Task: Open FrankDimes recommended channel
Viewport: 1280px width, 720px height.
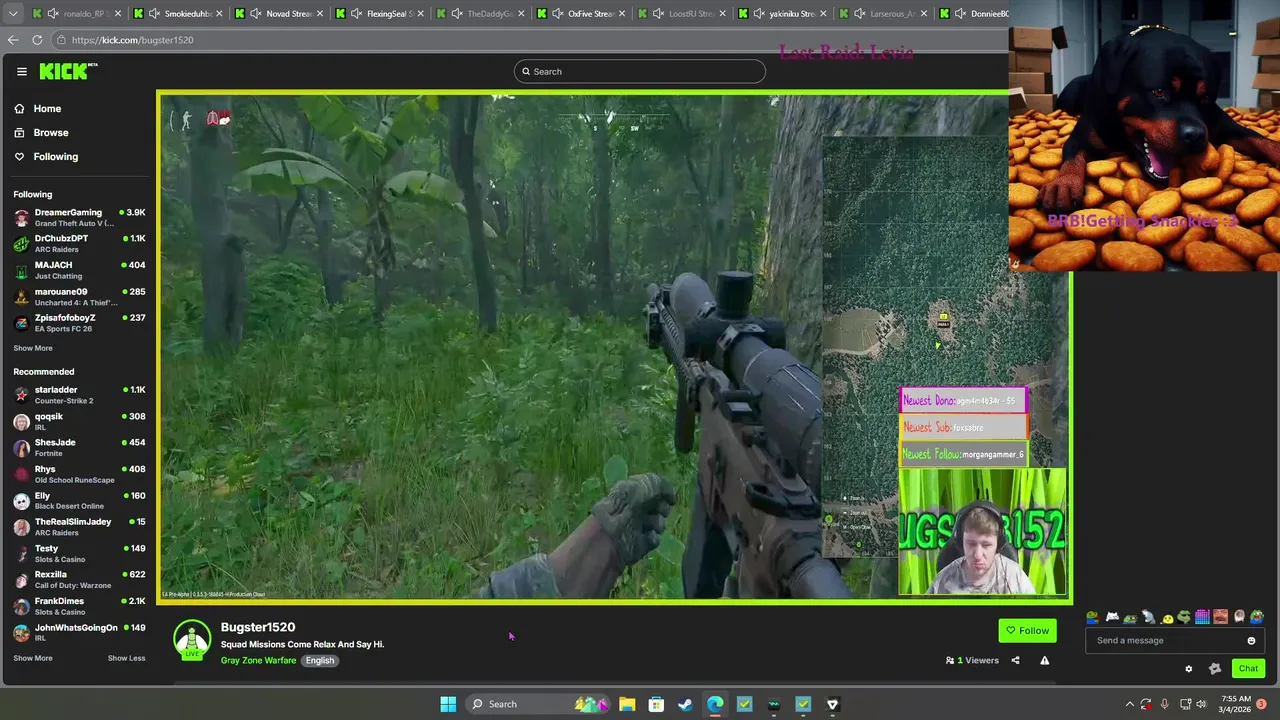Action: click(79, 605)
